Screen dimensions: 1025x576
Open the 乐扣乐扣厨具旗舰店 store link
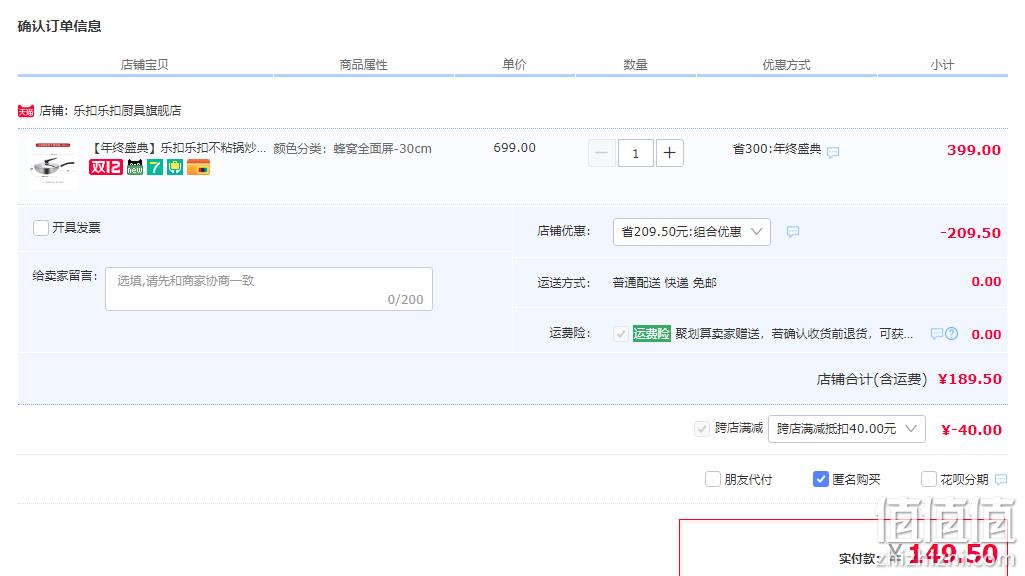[x=127, y=111]
